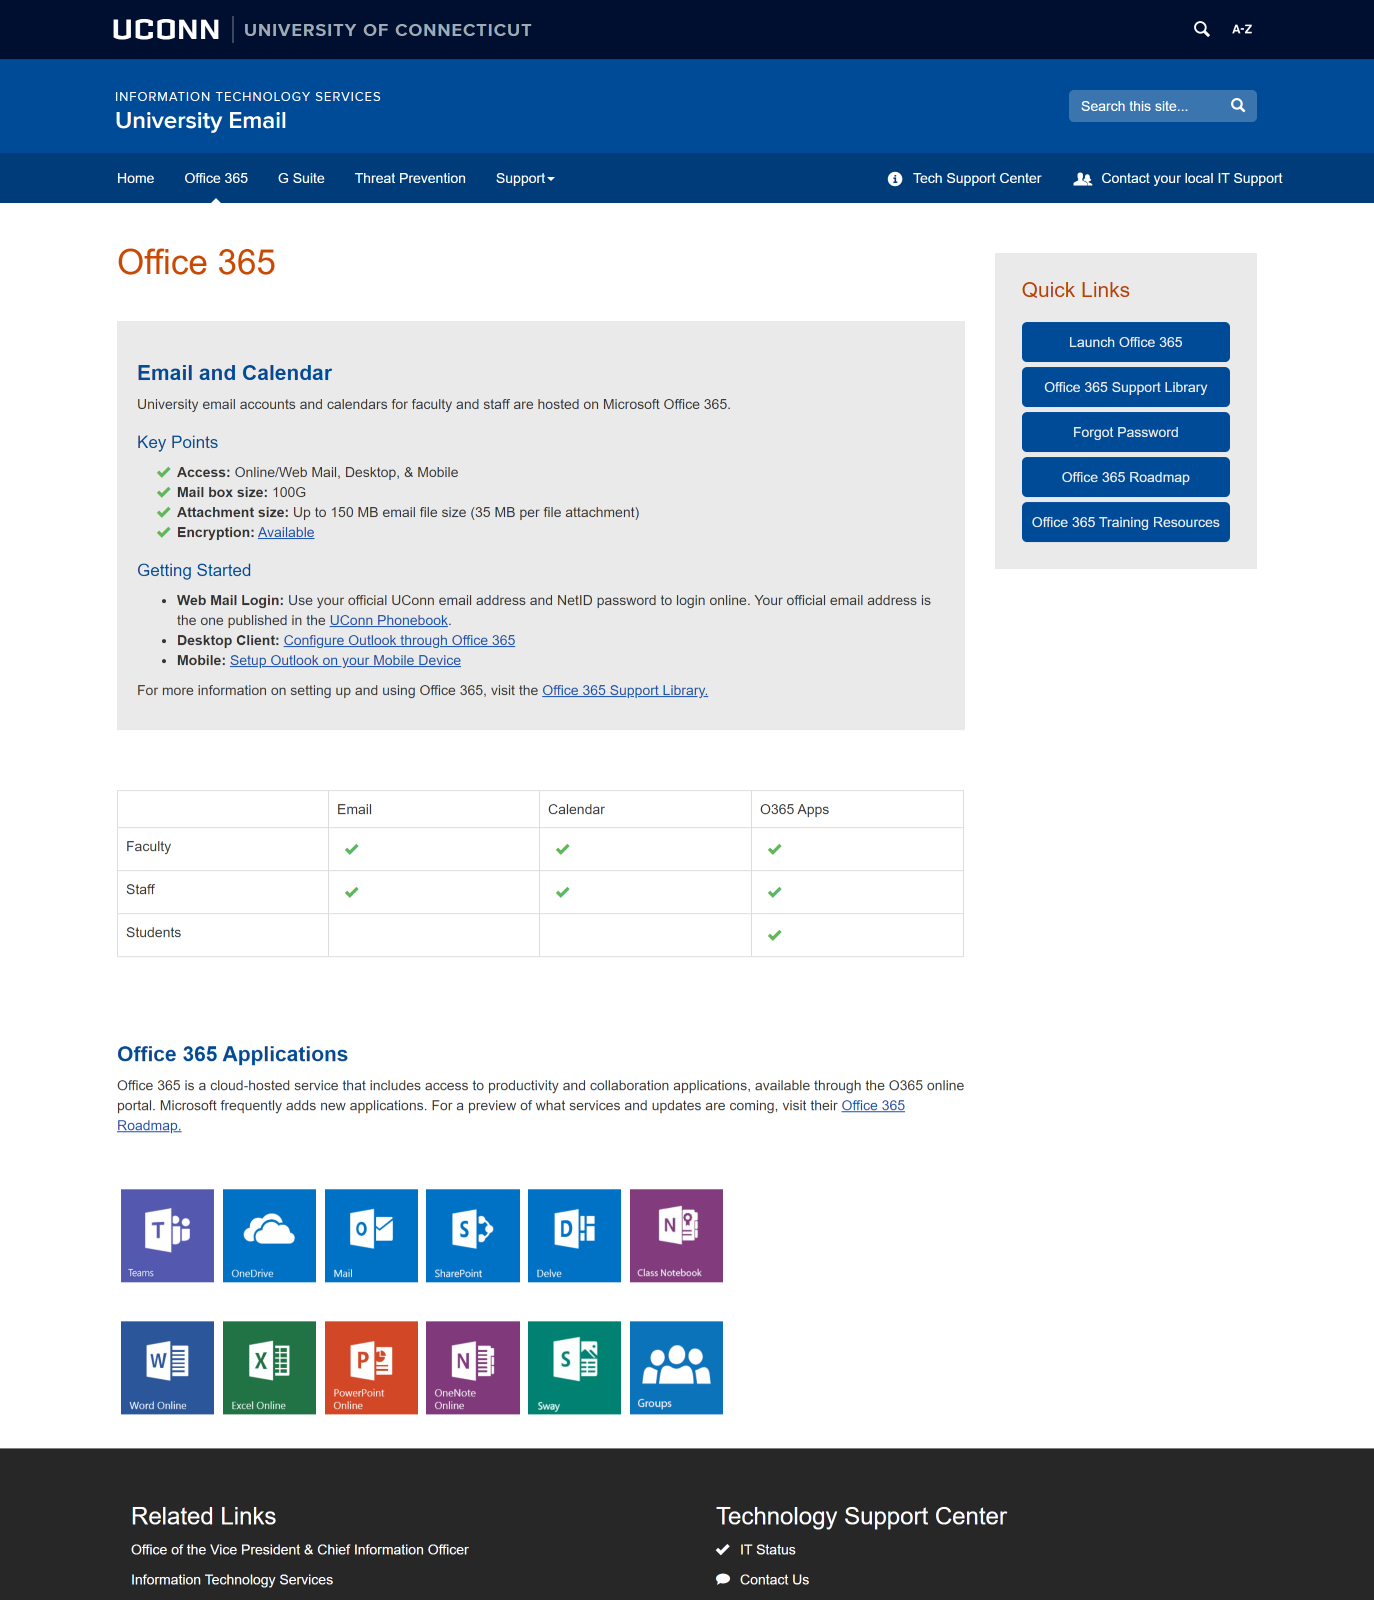
Task: Open the OneDrive app tile
Action: [269, 1235]
